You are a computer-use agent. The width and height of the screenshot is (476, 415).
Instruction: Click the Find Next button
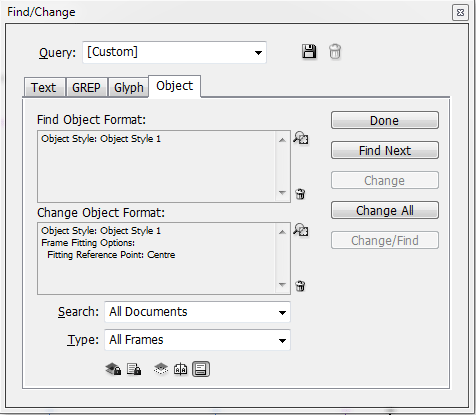pyautogui.click(x=385, y=150)
